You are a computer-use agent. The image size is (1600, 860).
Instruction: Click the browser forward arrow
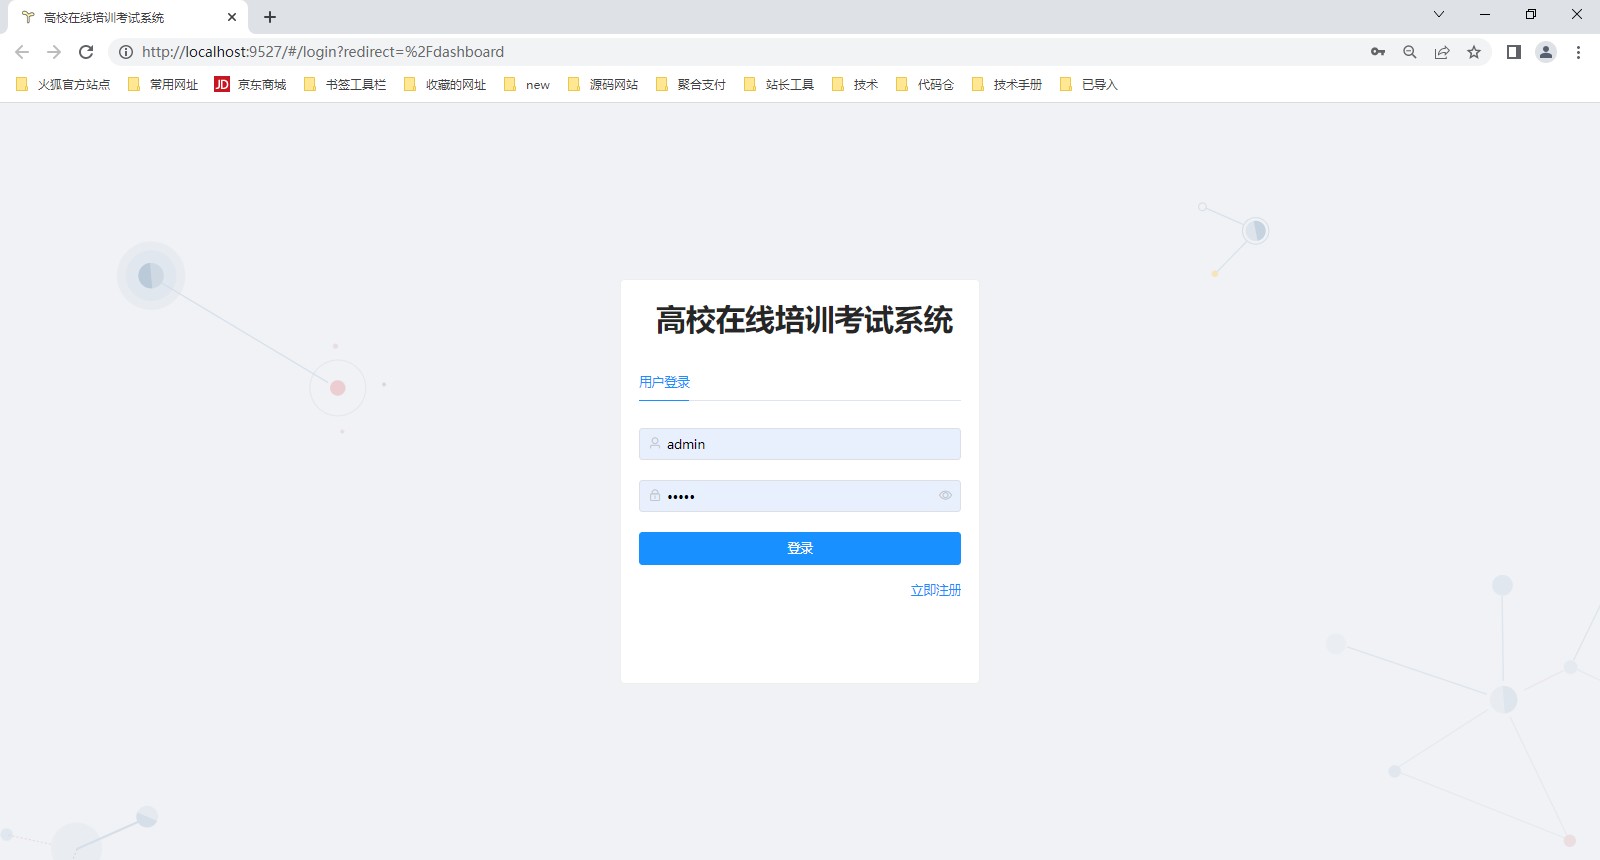click(x=54, y=52)
